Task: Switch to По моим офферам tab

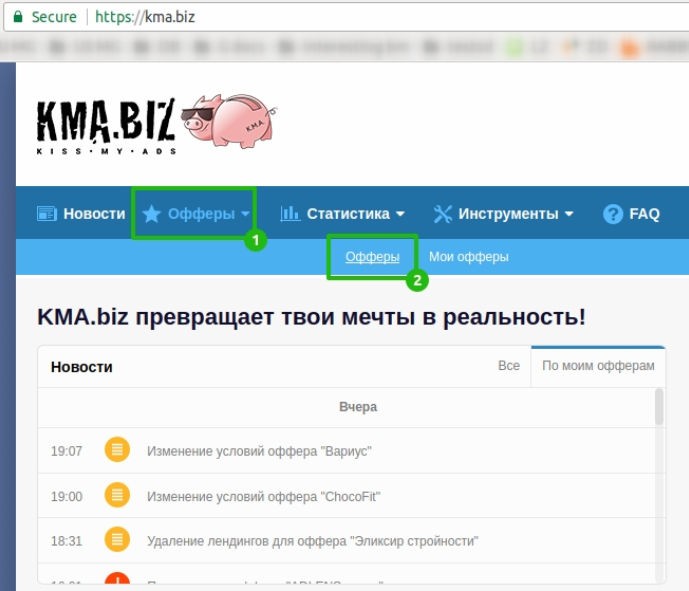Action: 598,366
